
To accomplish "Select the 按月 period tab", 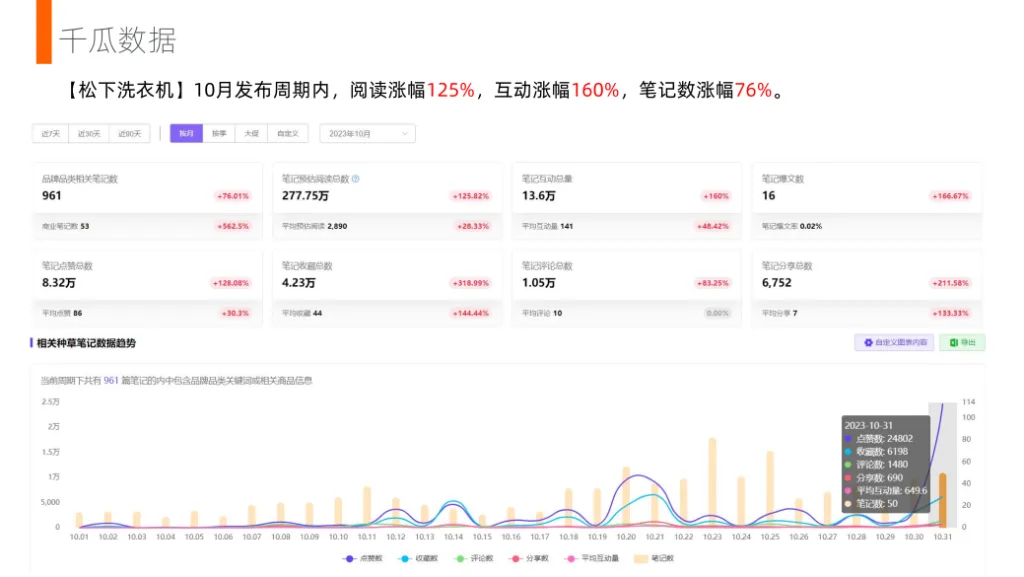I will coord(186,134).
